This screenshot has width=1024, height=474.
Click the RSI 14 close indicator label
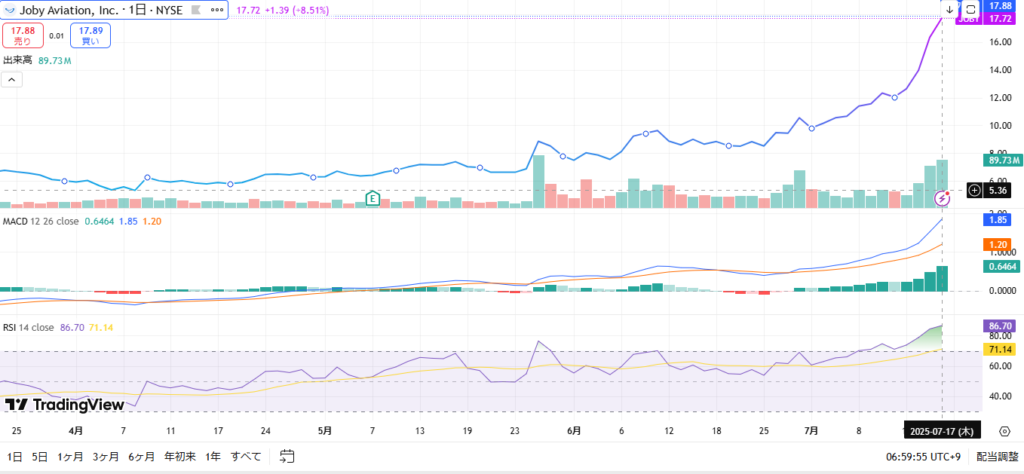click(x=29, y=328)
